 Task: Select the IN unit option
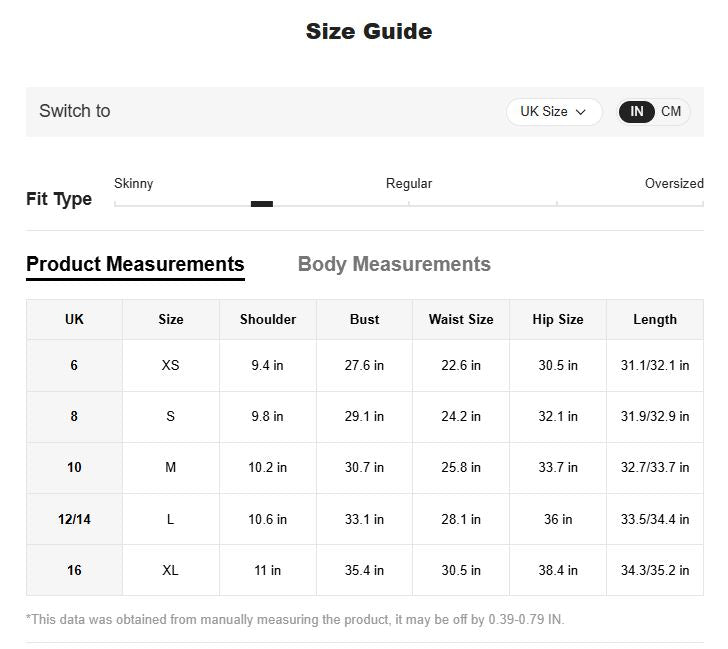pos(637,112)
